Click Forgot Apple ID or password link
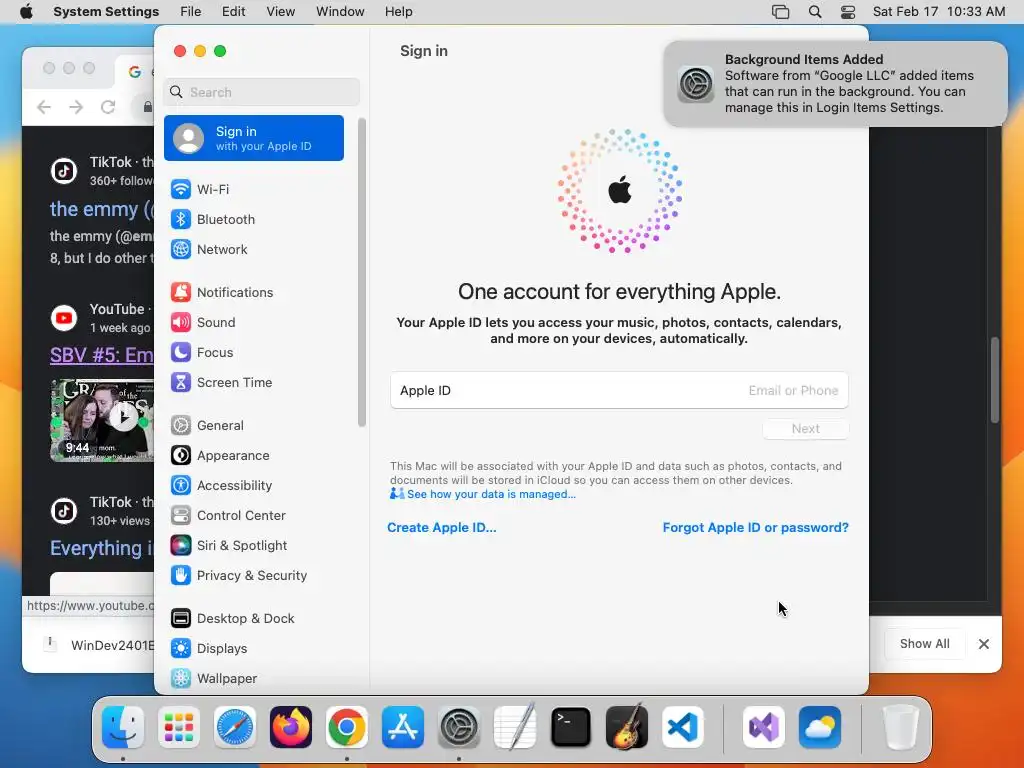The width and height of the screenshot is (1024, 768). tap(756, 528)
